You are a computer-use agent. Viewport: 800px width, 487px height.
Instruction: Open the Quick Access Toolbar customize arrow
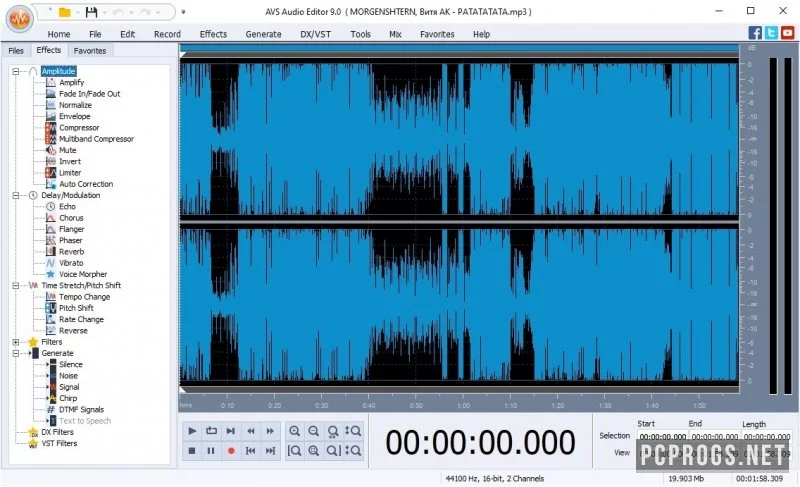click(183, 12)
